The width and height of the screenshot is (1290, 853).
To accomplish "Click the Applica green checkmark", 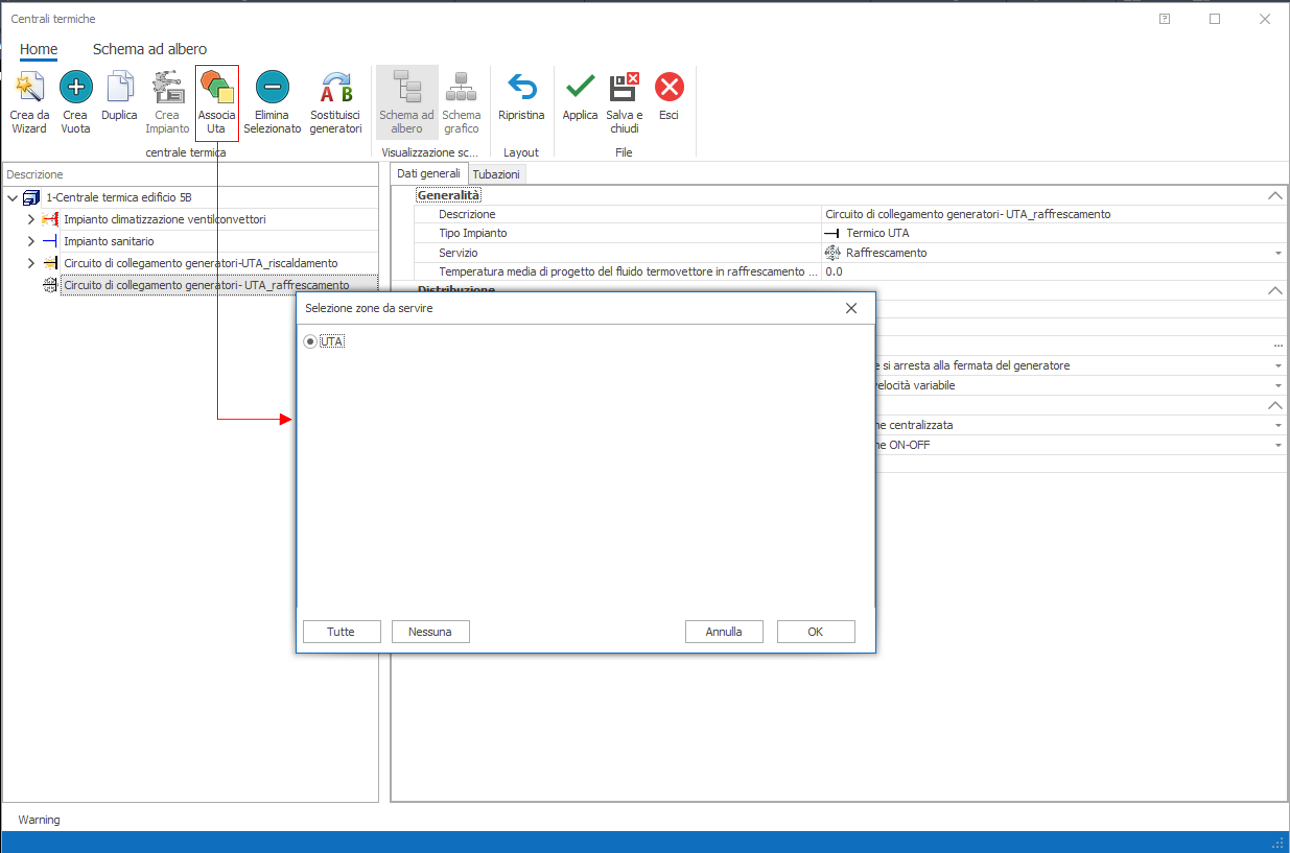I will tap(580, 88).
